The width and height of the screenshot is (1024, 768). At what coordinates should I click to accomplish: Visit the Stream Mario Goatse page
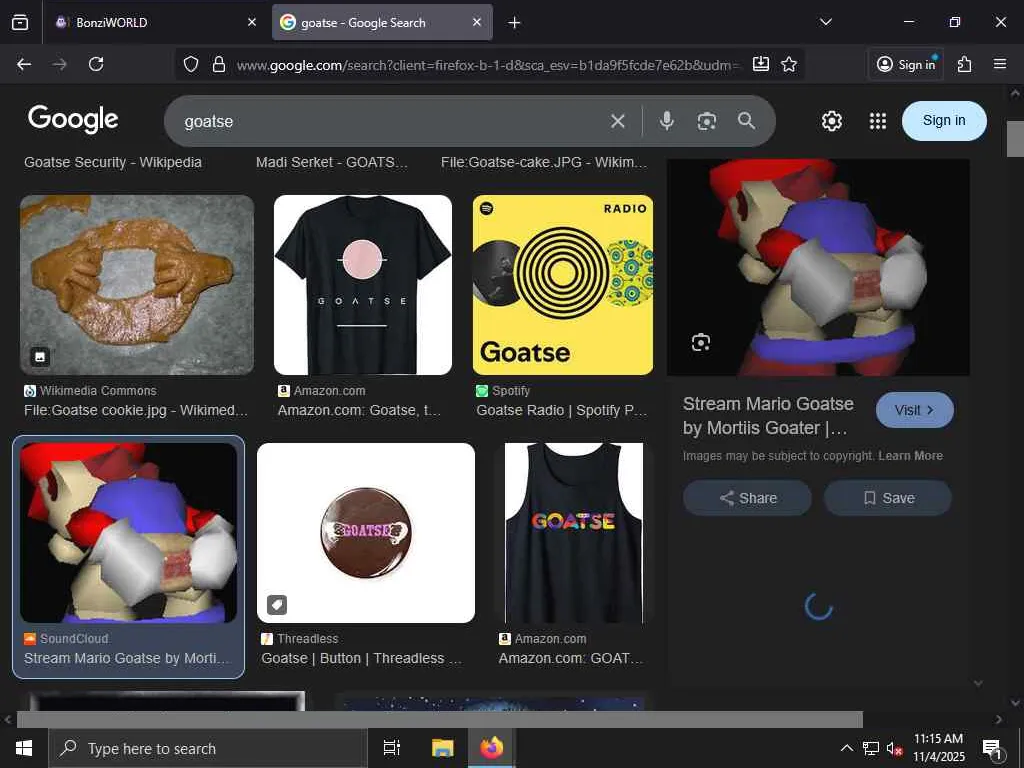point(914,410)
